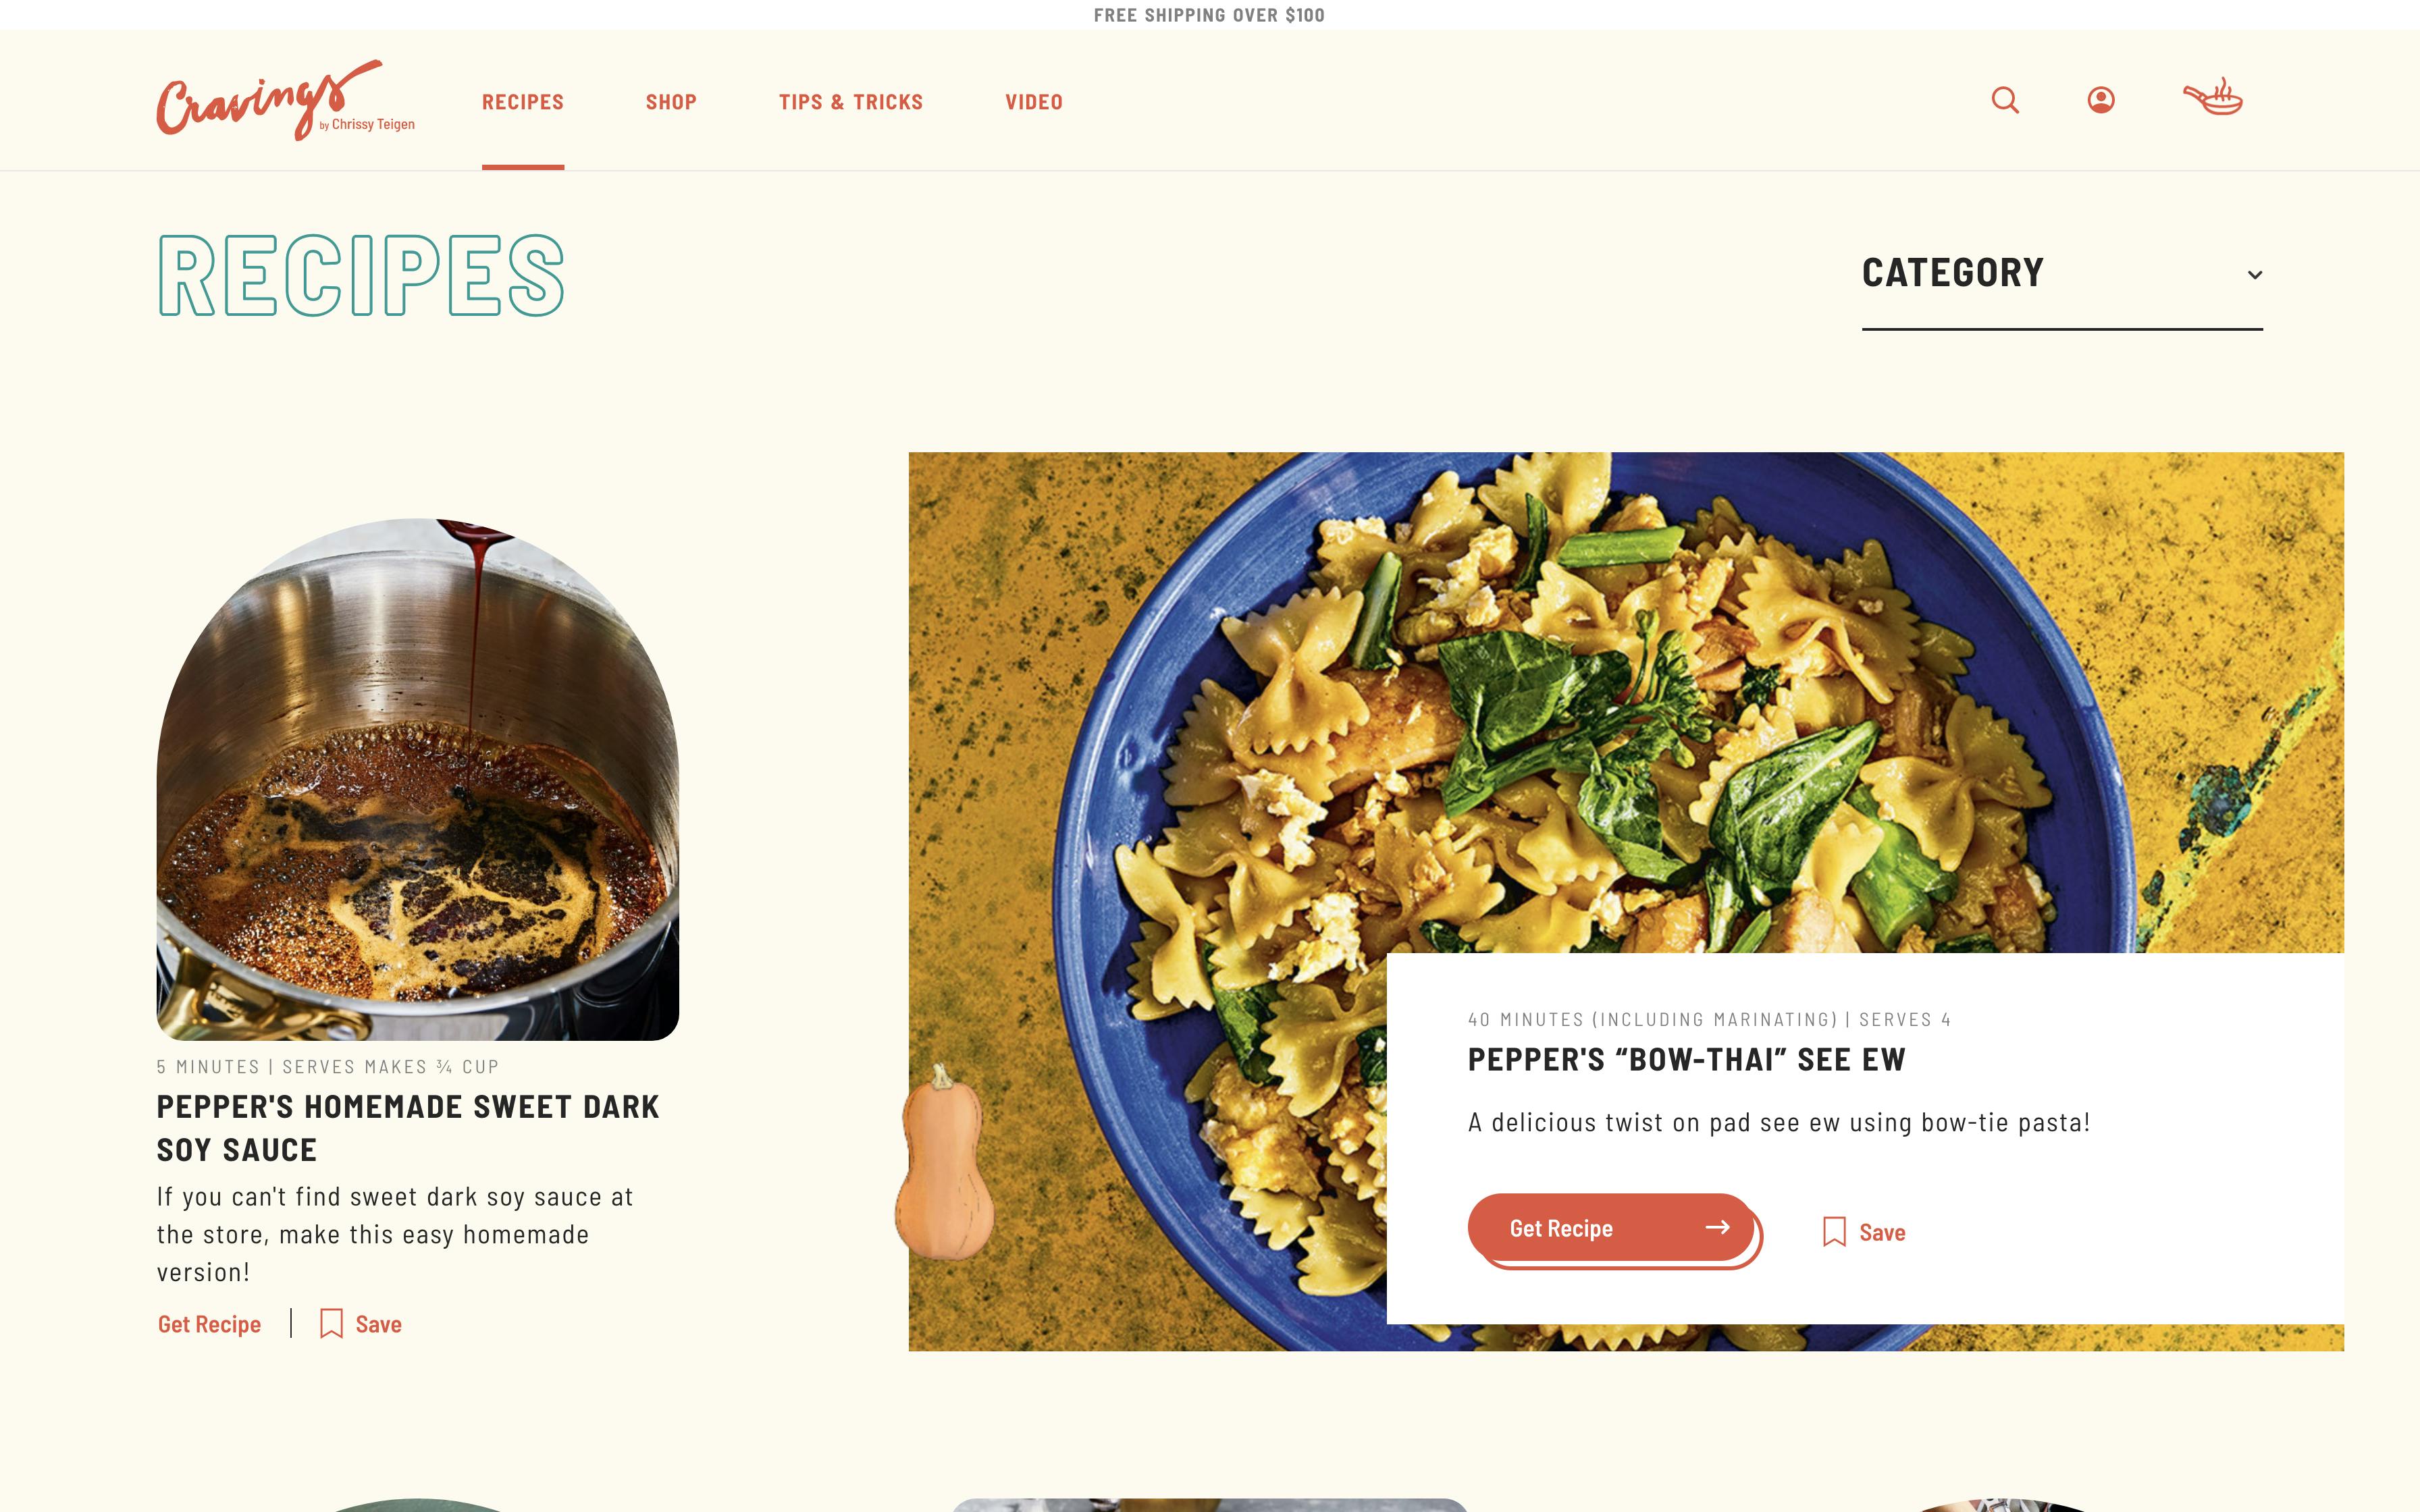2420x1512 pixels.
Task: Save the Bow-Thai See Ew recipe
Action: [1864, 1232]
